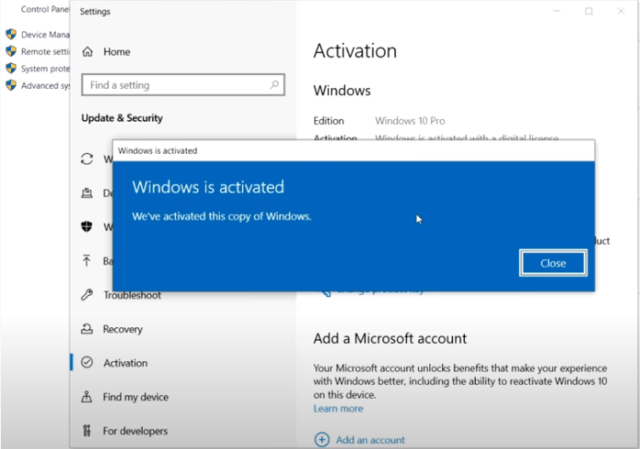Click the Add an account plus icon

(x=322, y=440)
